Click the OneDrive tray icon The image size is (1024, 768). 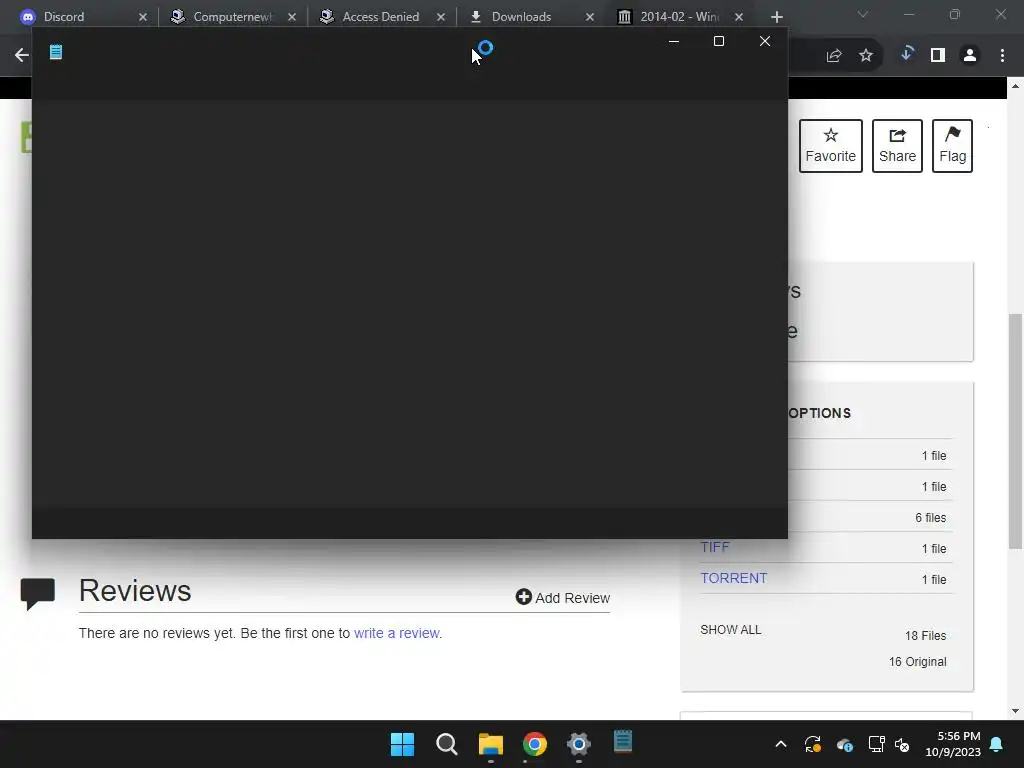pos(844,744)
